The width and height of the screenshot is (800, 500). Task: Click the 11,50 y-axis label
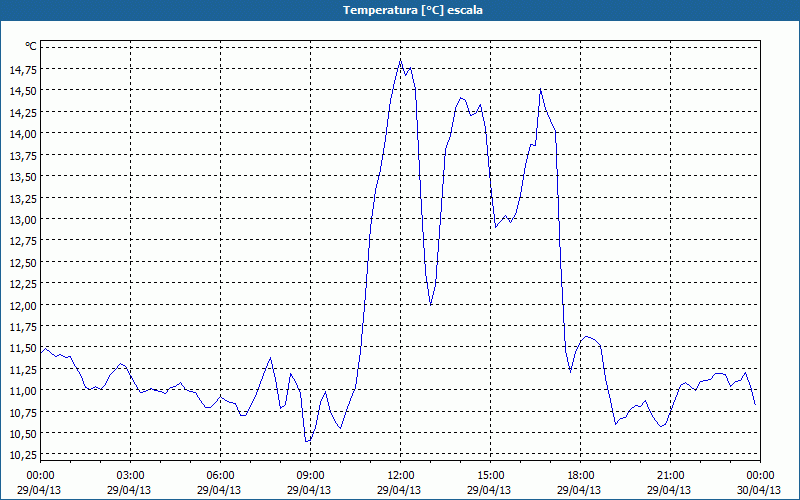tap(22, 348)
